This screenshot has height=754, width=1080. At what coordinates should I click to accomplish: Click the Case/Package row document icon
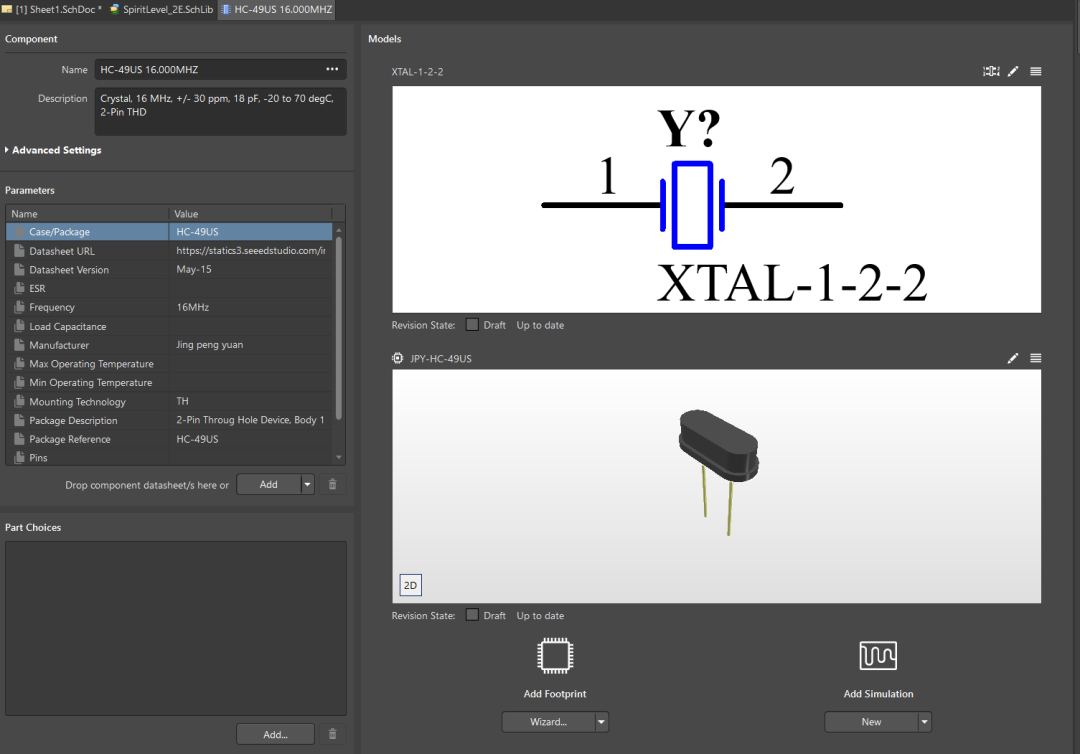pyautogui.click(x=19, y=232)
